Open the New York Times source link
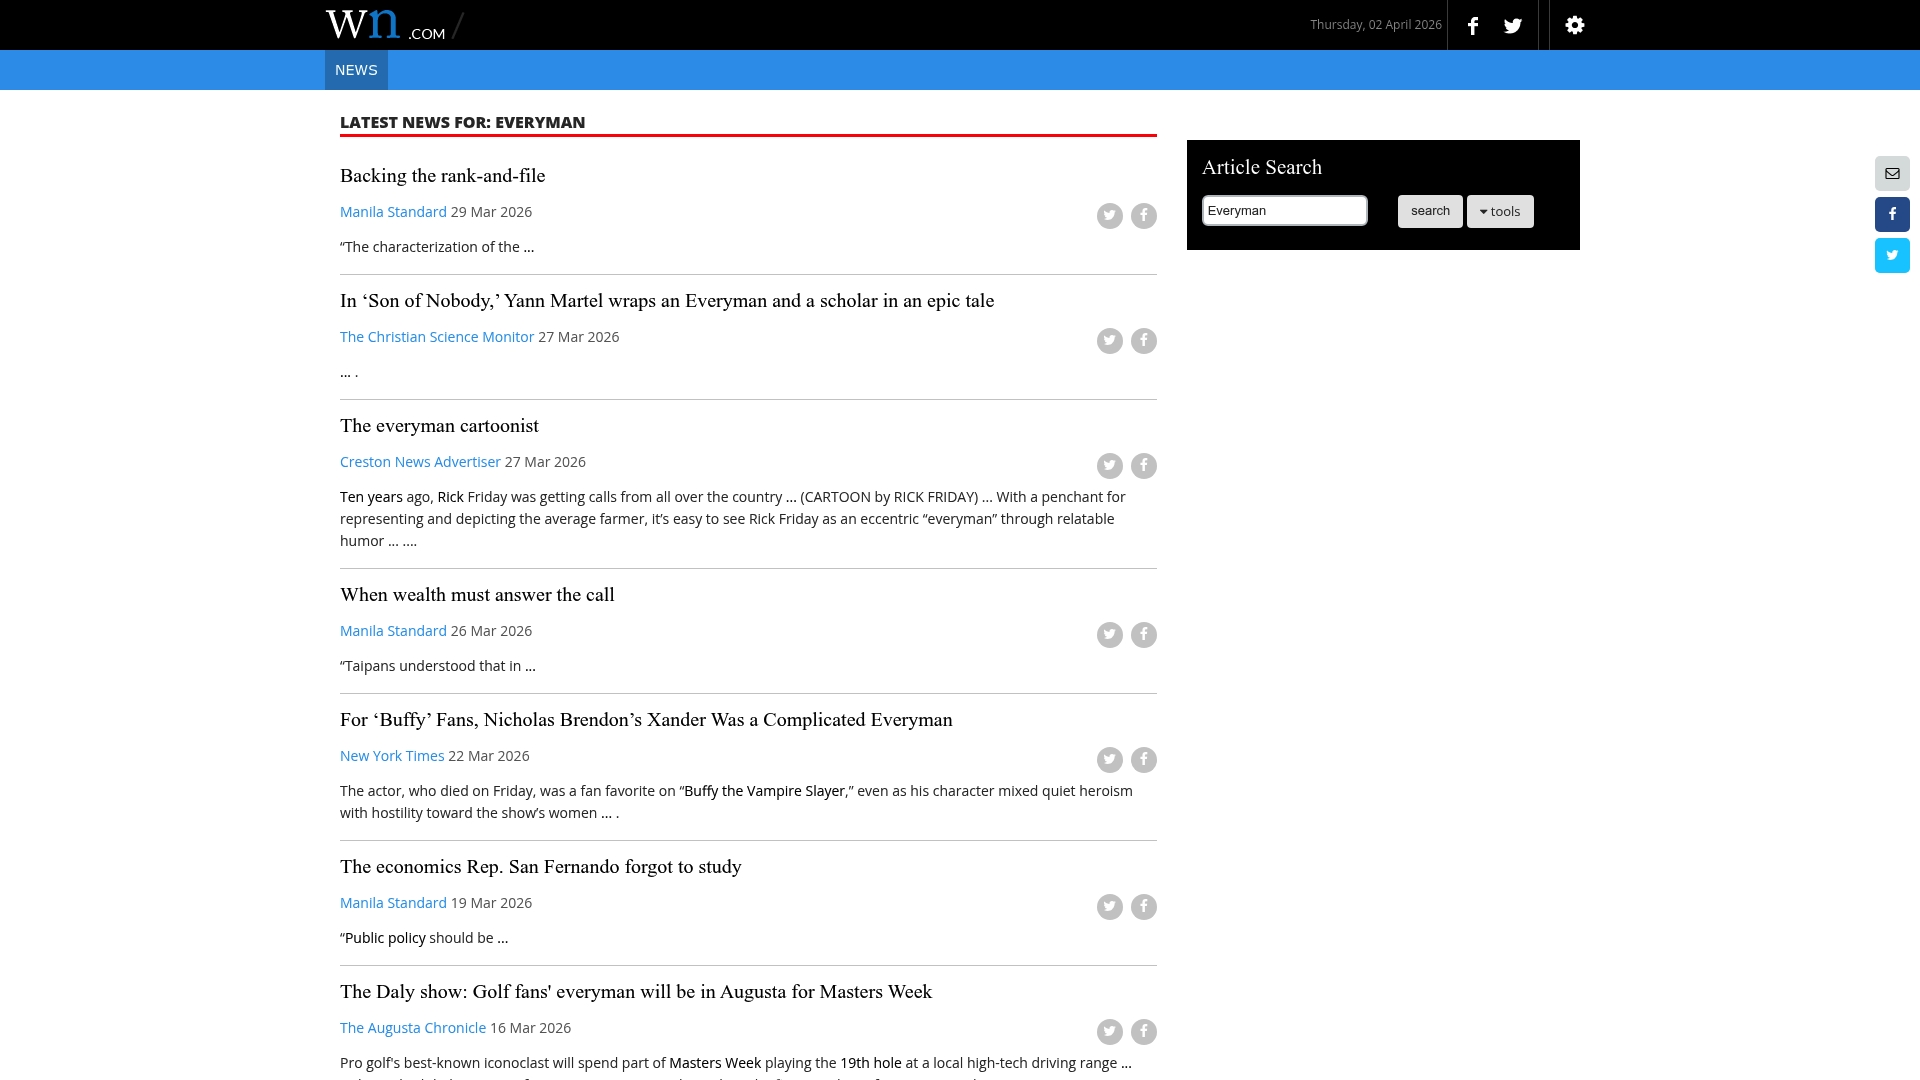Screen dimensions: 1920x1080 point(392,756)
